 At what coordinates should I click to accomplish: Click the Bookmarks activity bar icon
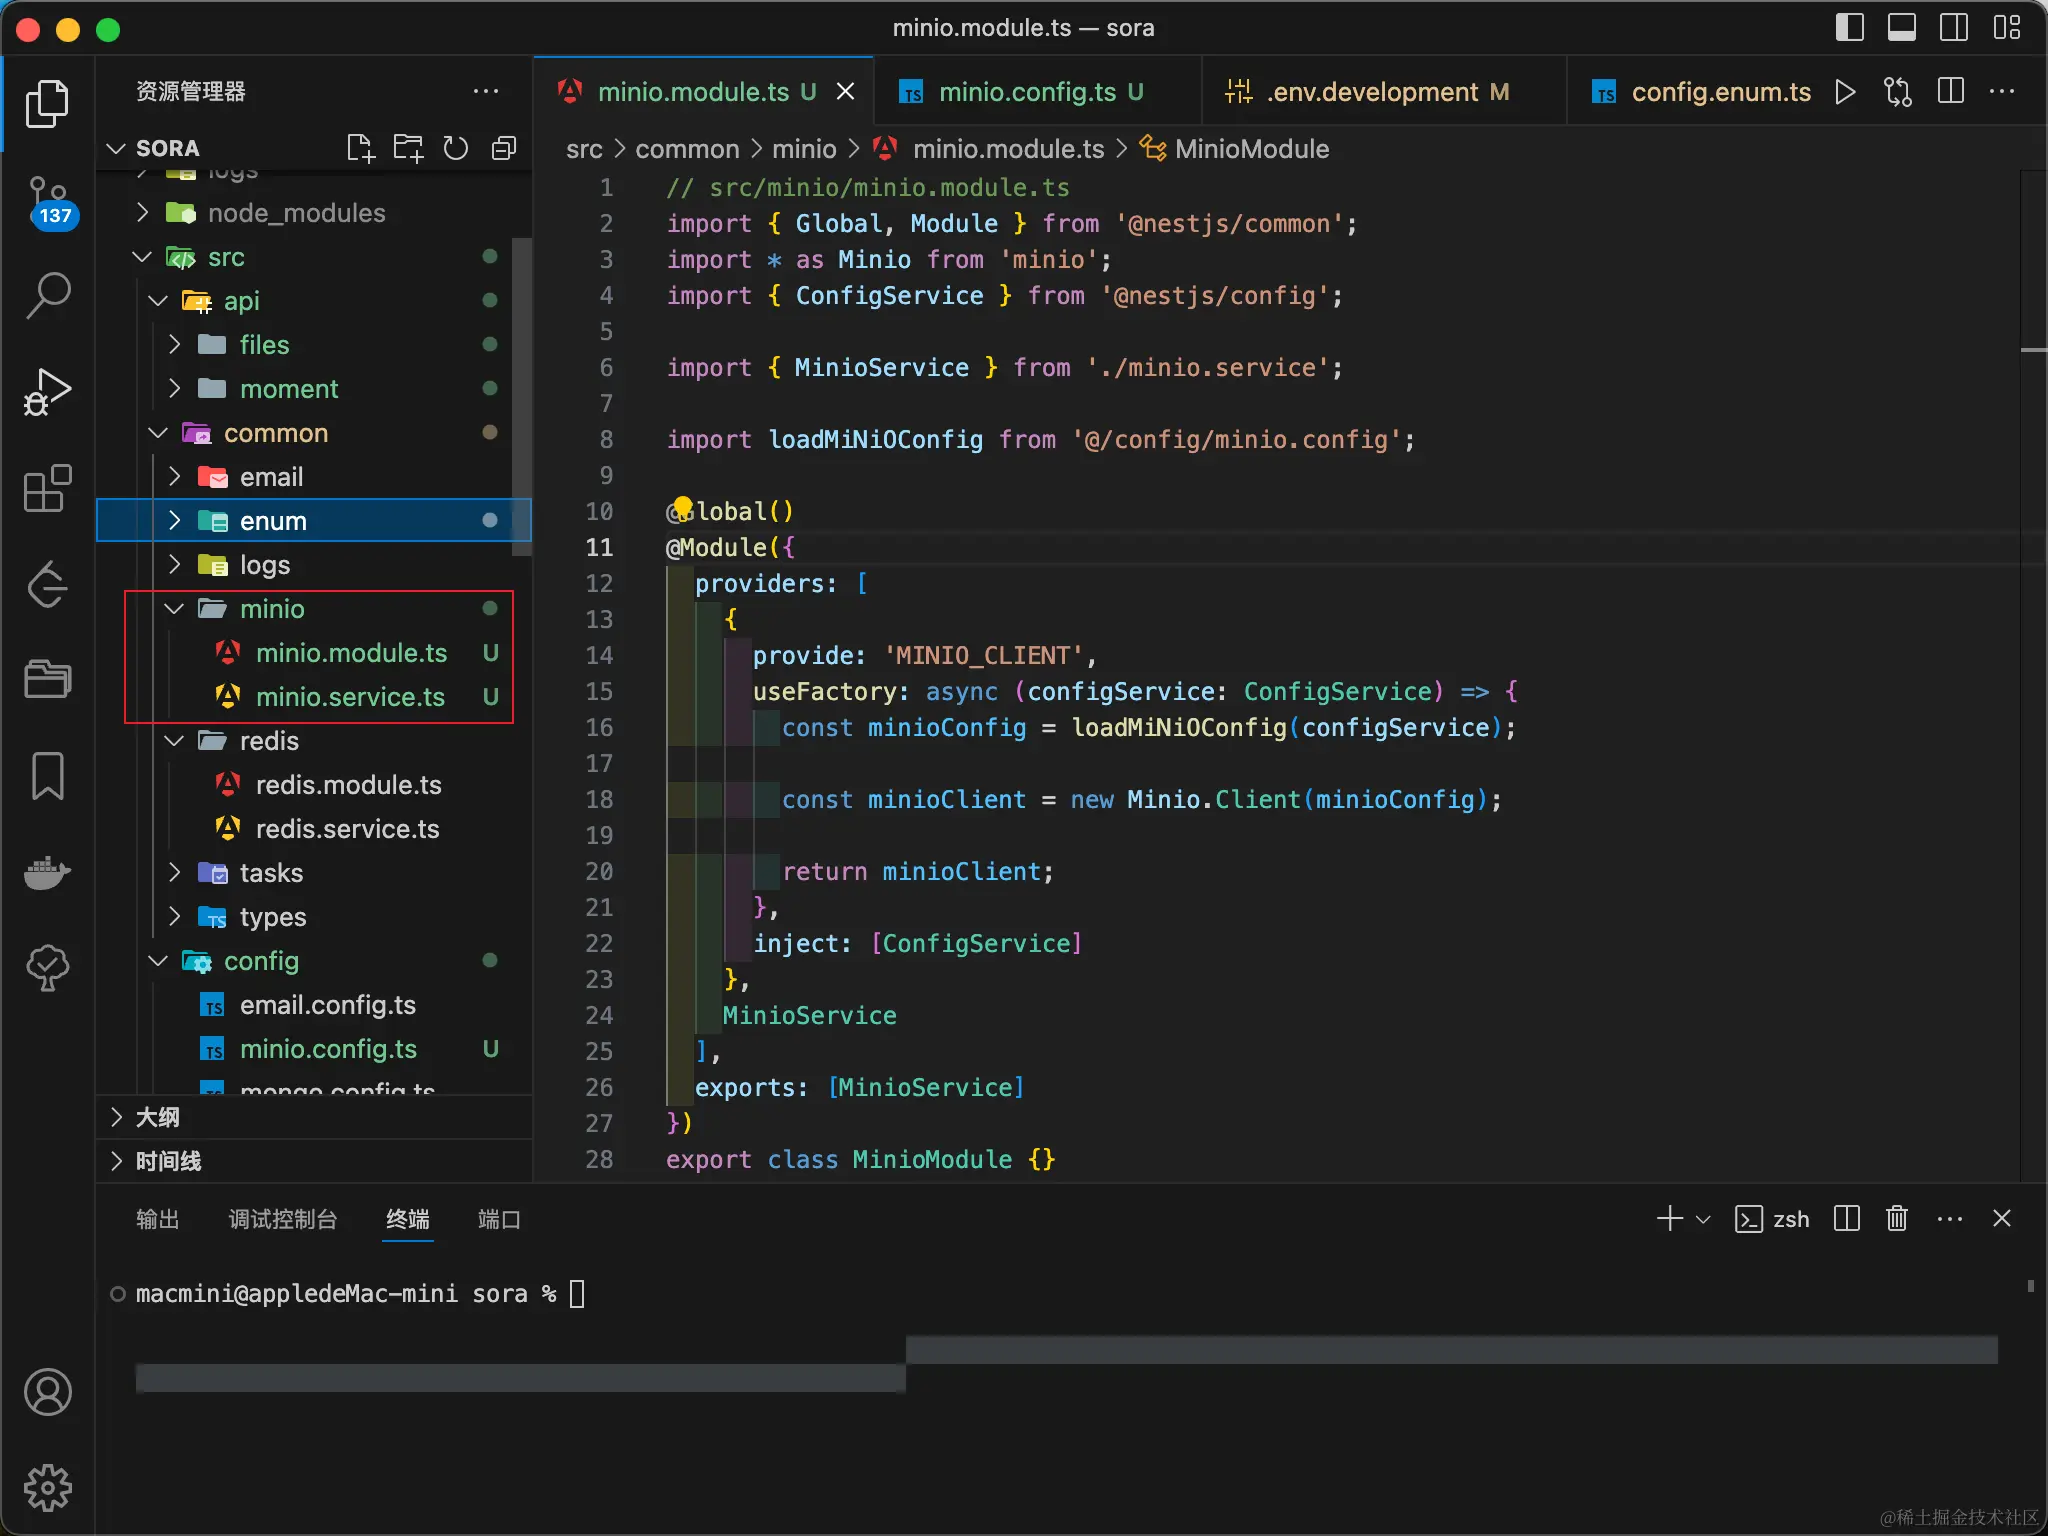(x=47, y=776)
